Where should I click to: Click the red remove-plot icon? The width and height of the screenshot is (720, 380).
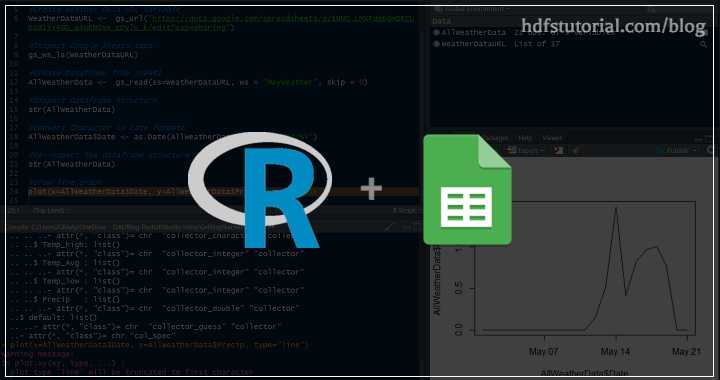[559, 150]
